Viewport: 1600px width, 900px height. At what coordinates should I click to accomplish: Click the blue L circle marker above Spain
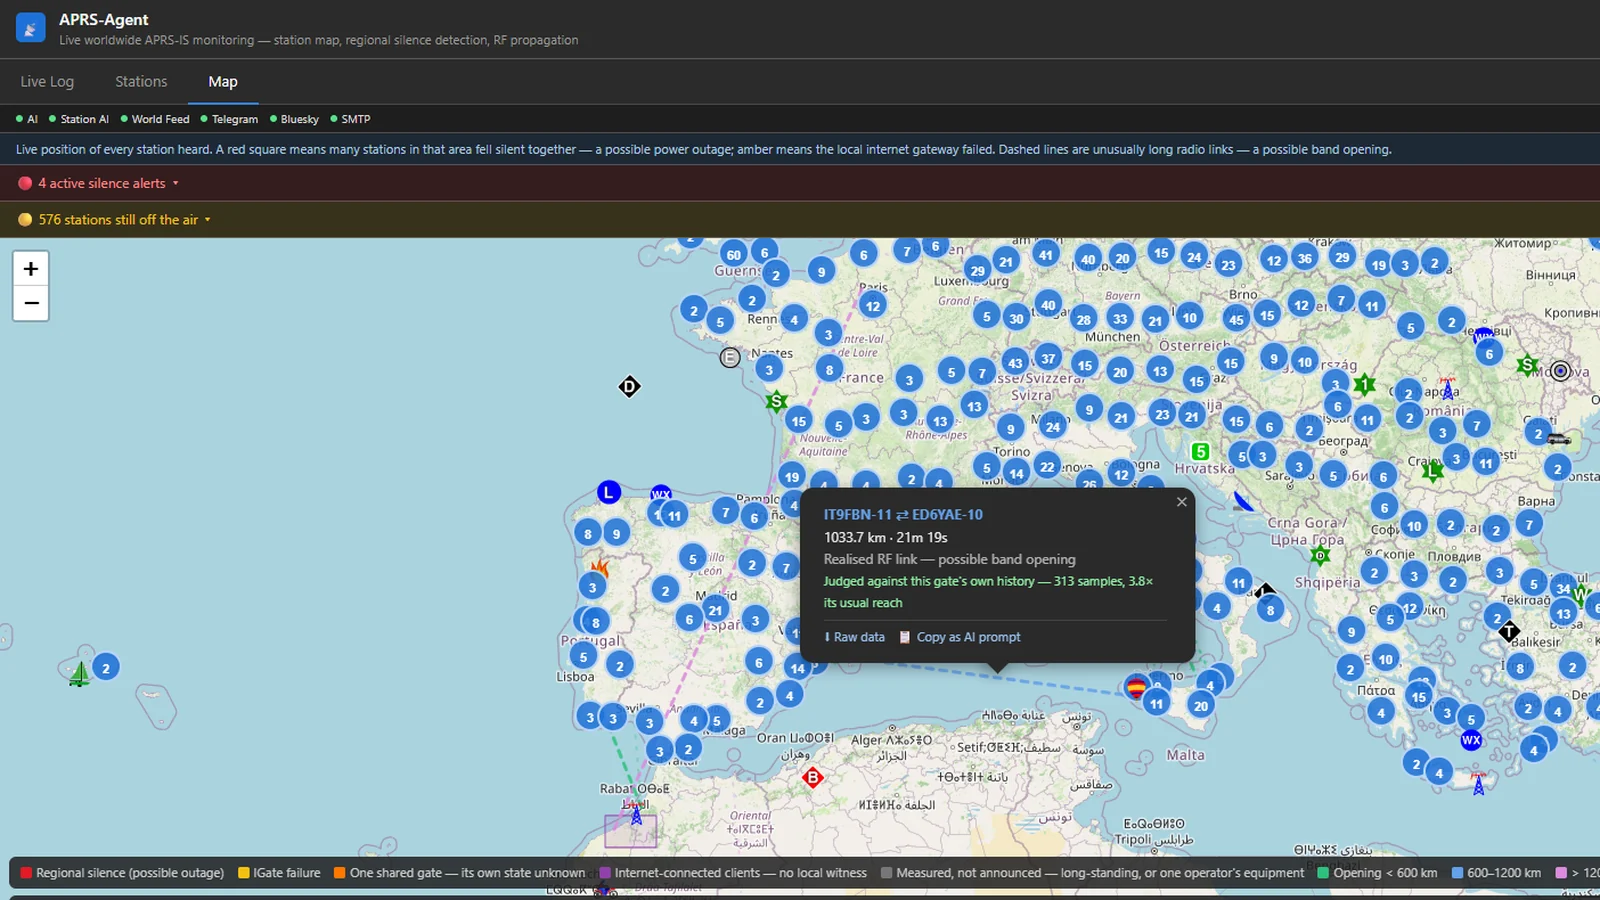click(609, 492)
